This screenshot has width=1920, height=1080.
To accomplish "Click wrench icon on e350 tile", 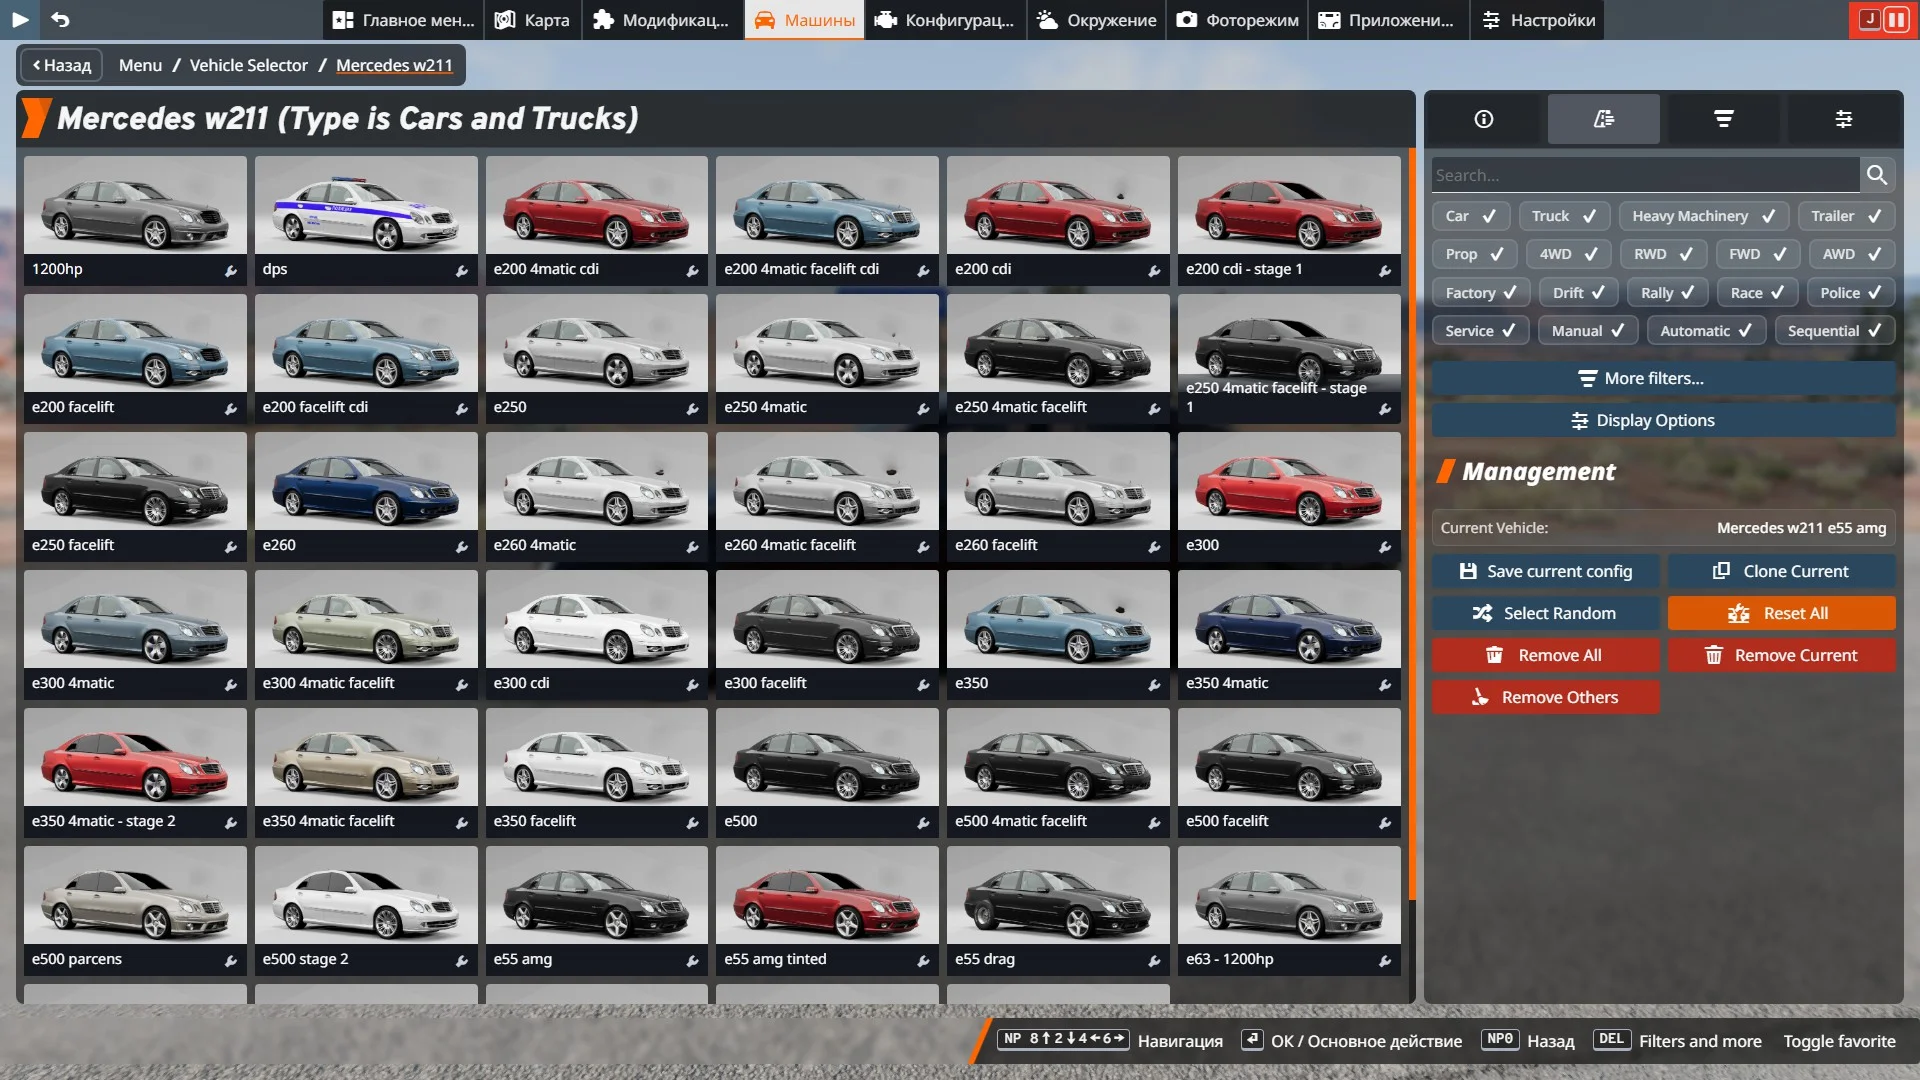I will coord(1154,684).
